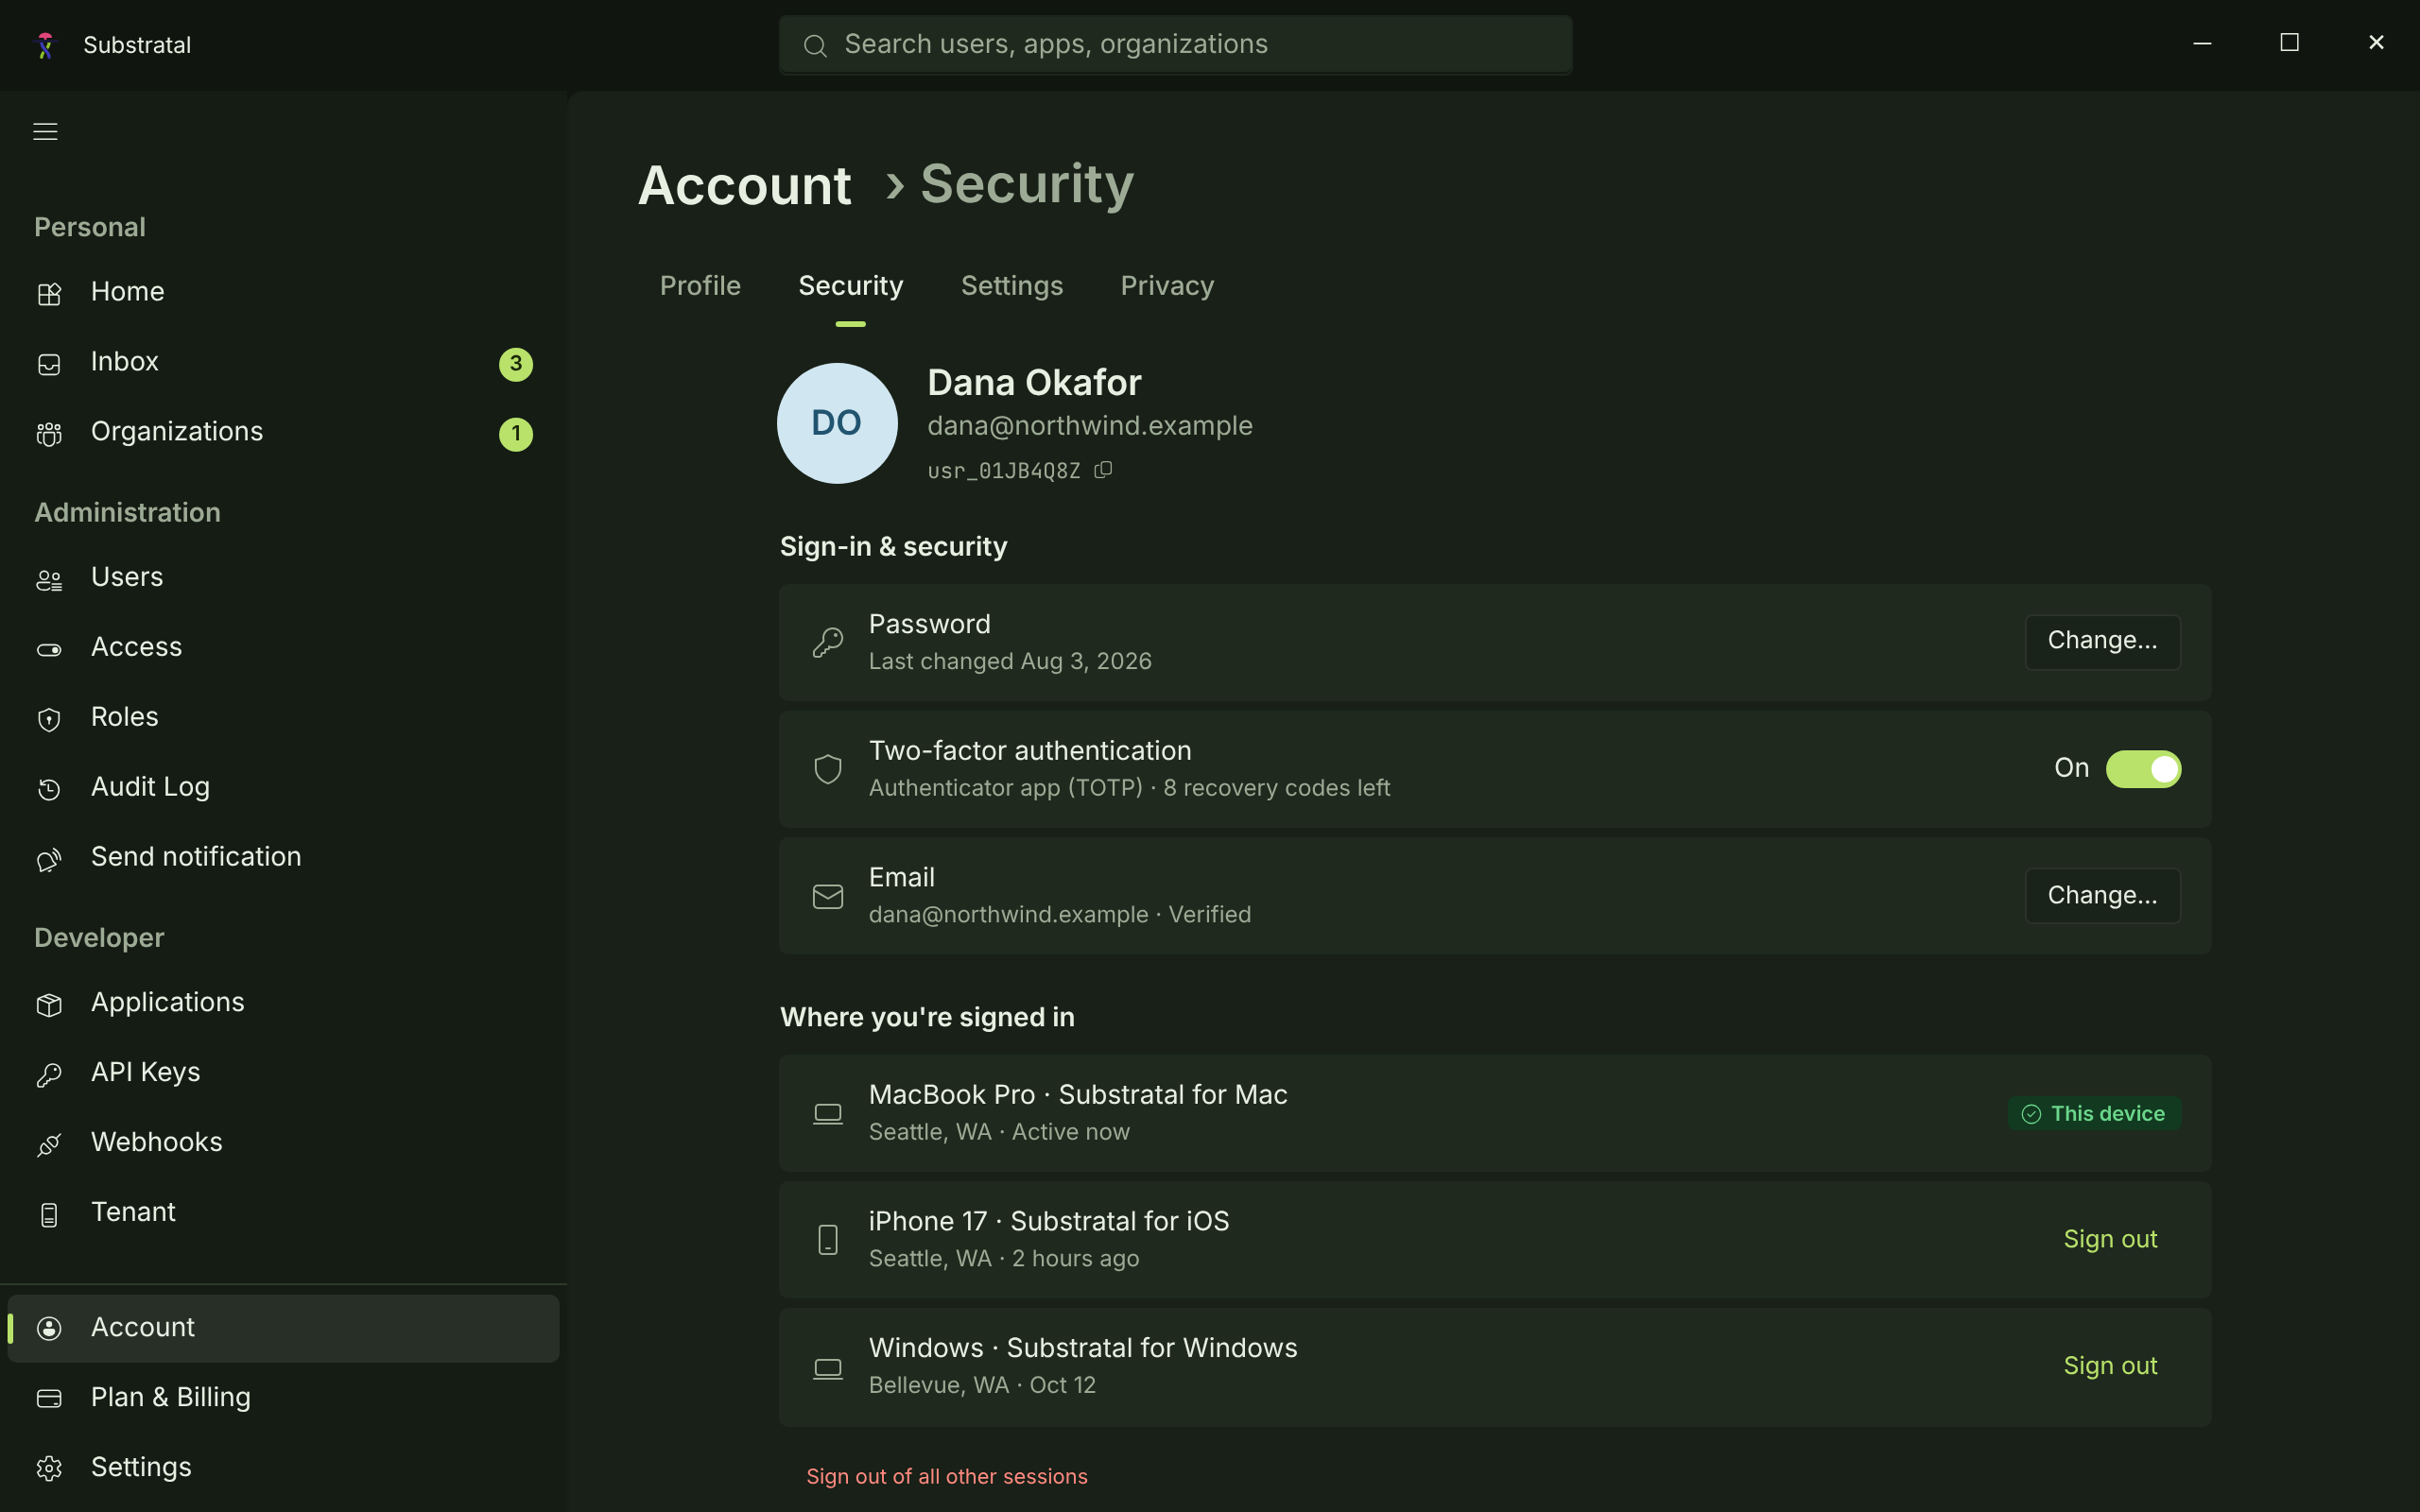Viewport: 2420px width, 1512px height.
Task: Click the Settings gear icon in sidebar
Action: point(49,1469)
